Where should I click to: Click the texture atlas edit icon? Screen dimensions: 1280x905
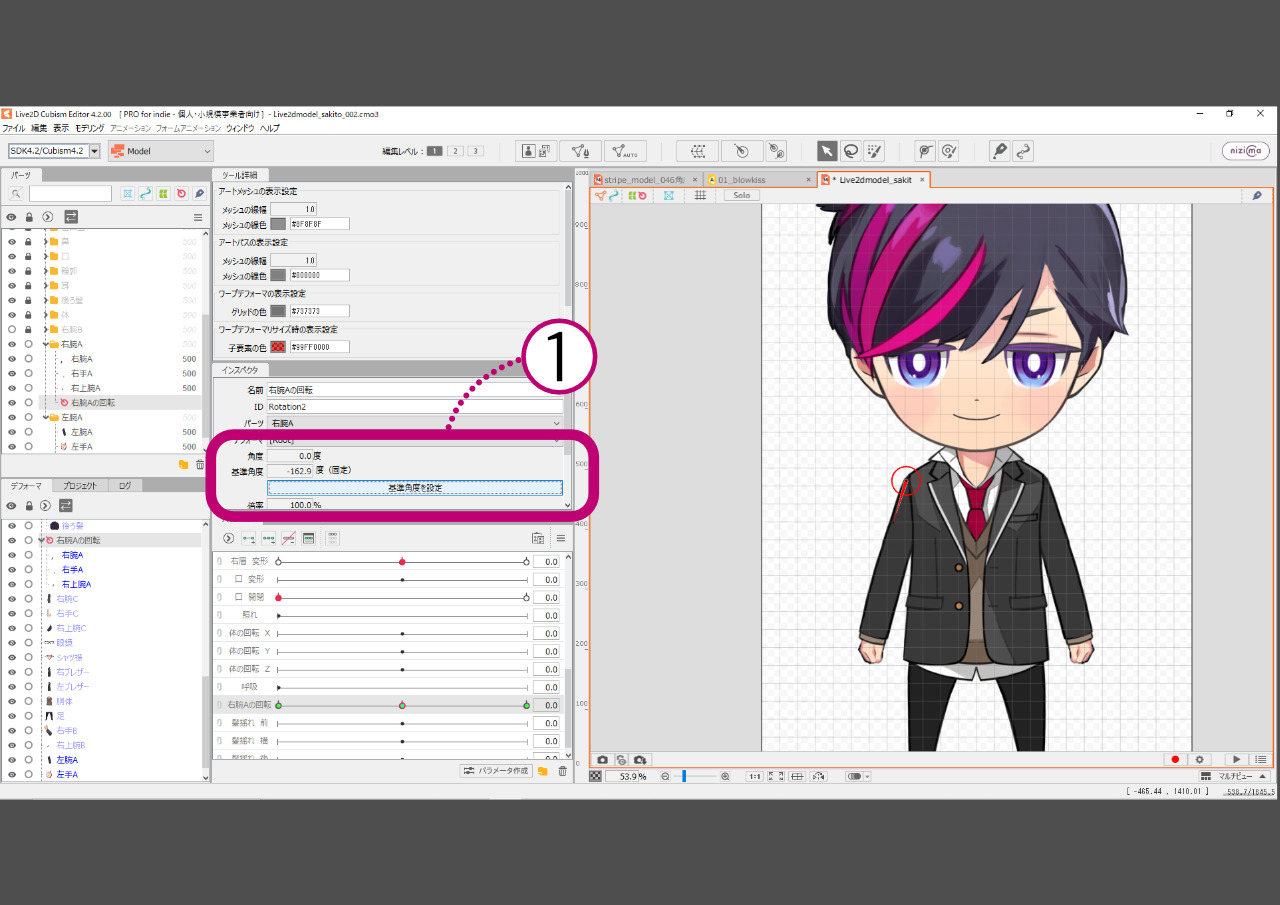coord(537,151)
